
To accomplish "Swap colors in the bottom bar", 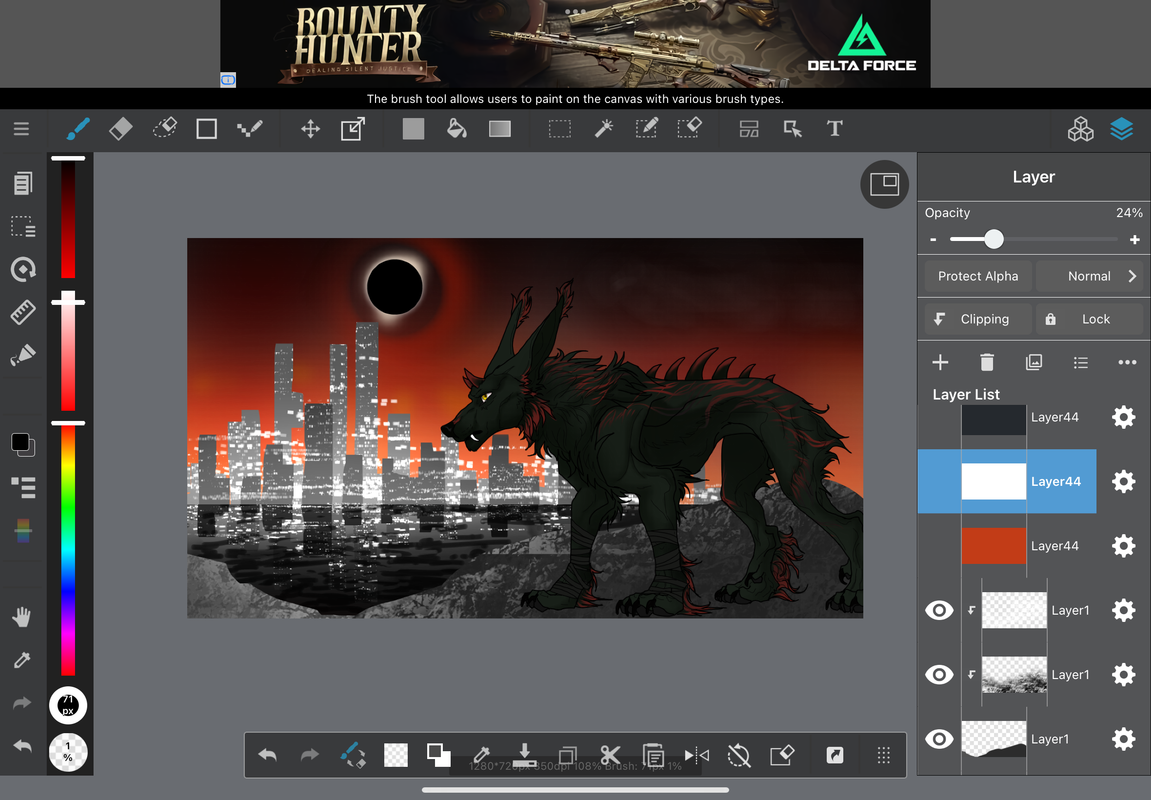I will pyautogui.click(x=438, y=754).
